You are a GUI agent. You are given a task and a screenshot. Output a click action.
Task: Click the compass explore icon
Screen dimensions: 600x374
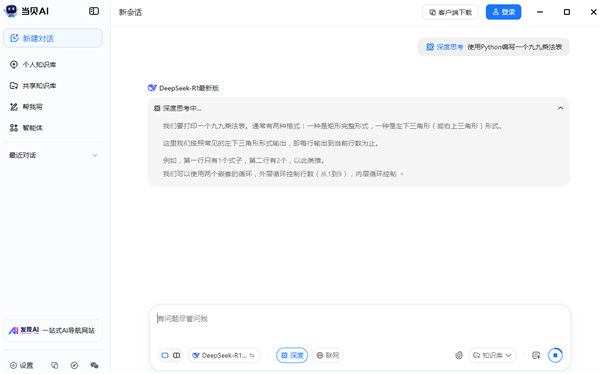(74, 365)
